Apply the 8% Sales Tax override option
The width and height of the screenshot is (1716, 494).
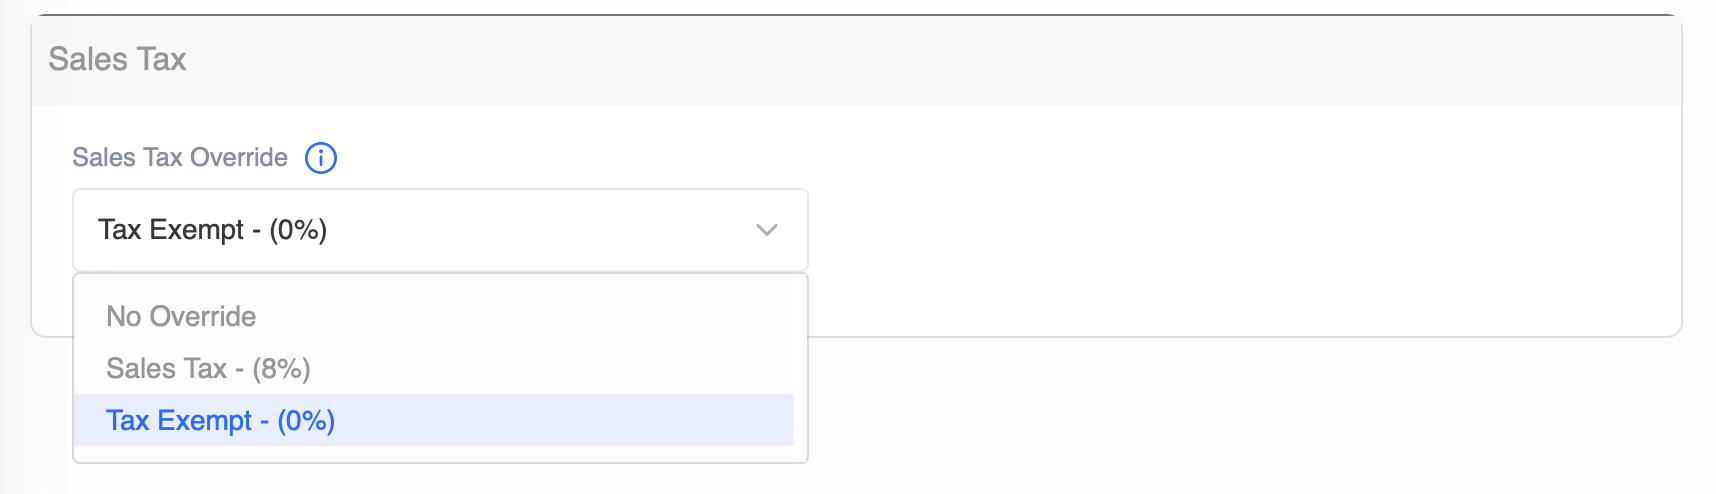point(208,368)
